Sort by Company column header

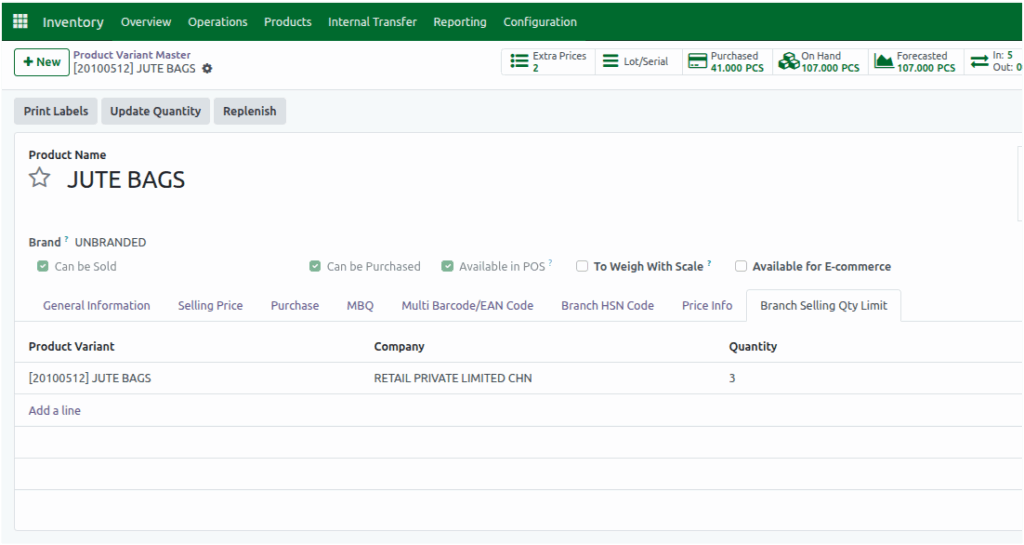point(399,347)
